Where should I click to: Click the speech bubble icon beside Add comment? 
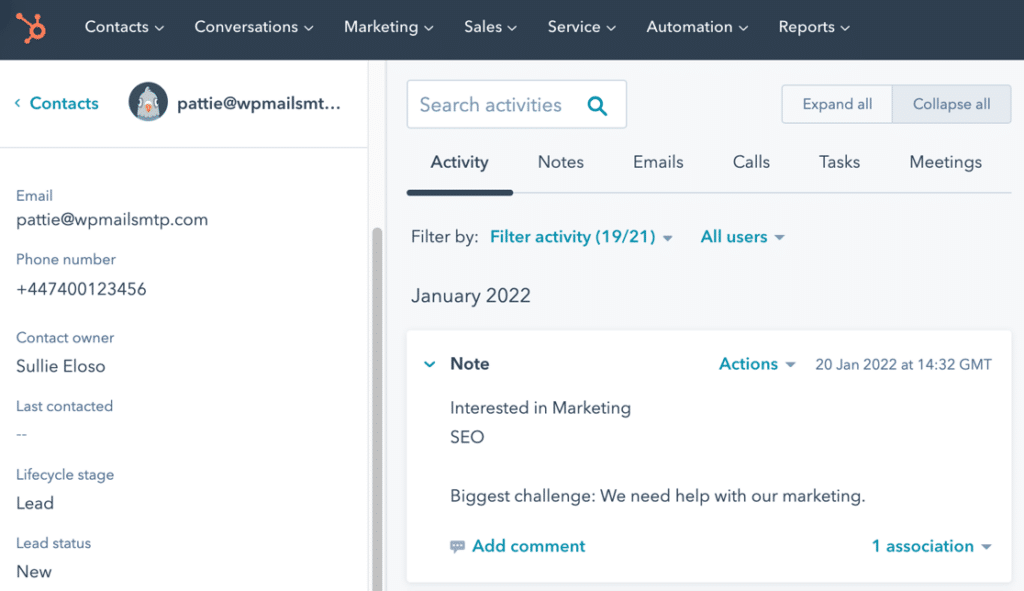(x=459, y=546)
